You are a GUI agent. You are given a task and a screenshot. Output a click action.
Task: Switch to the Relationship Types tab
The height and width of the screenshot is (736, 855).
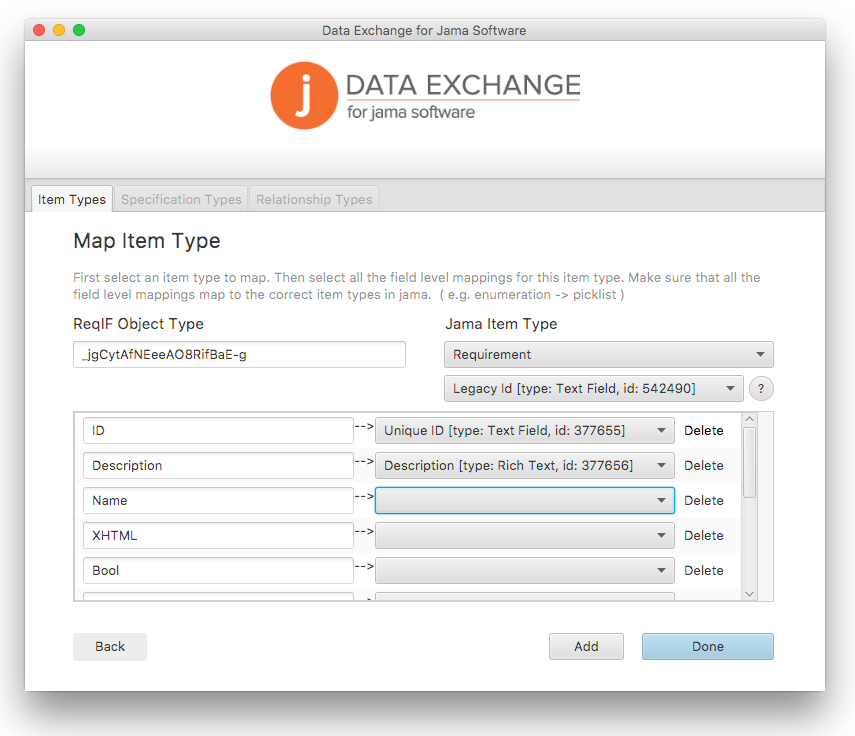(314, 199)
